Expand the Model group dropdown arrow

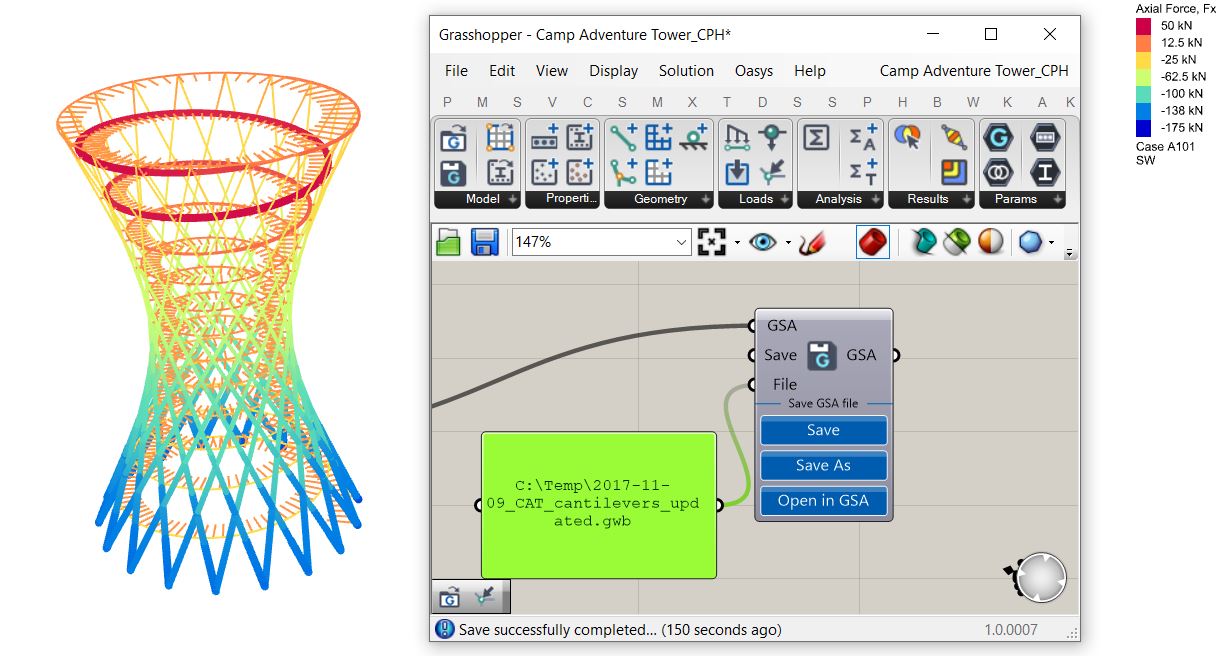(x=514, y=199)
